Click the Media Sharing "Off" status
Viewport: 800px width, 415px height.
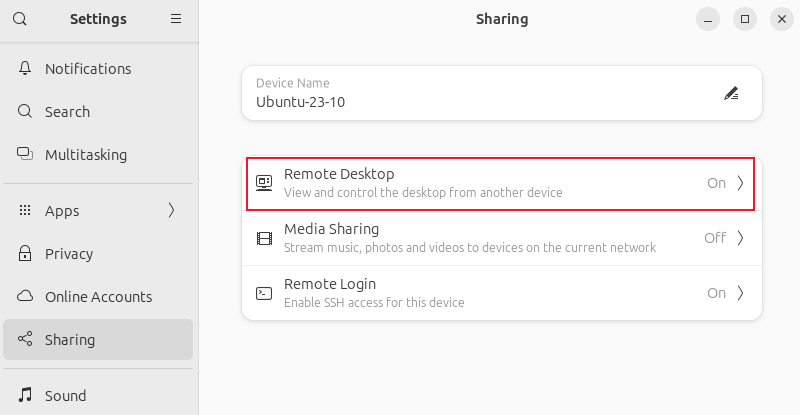[x=714, y=238]
